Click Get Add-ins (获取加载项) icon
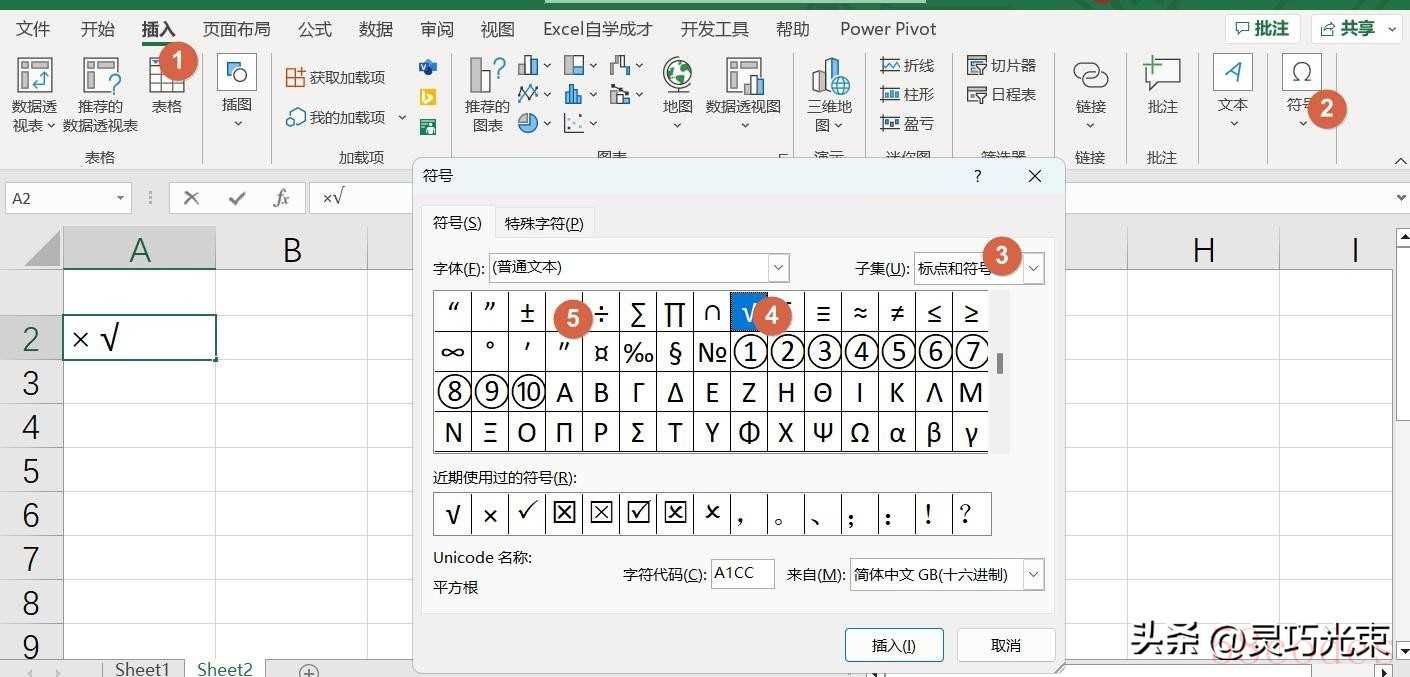The width and height of the screenshot is (1410, 677). point(335,78)
